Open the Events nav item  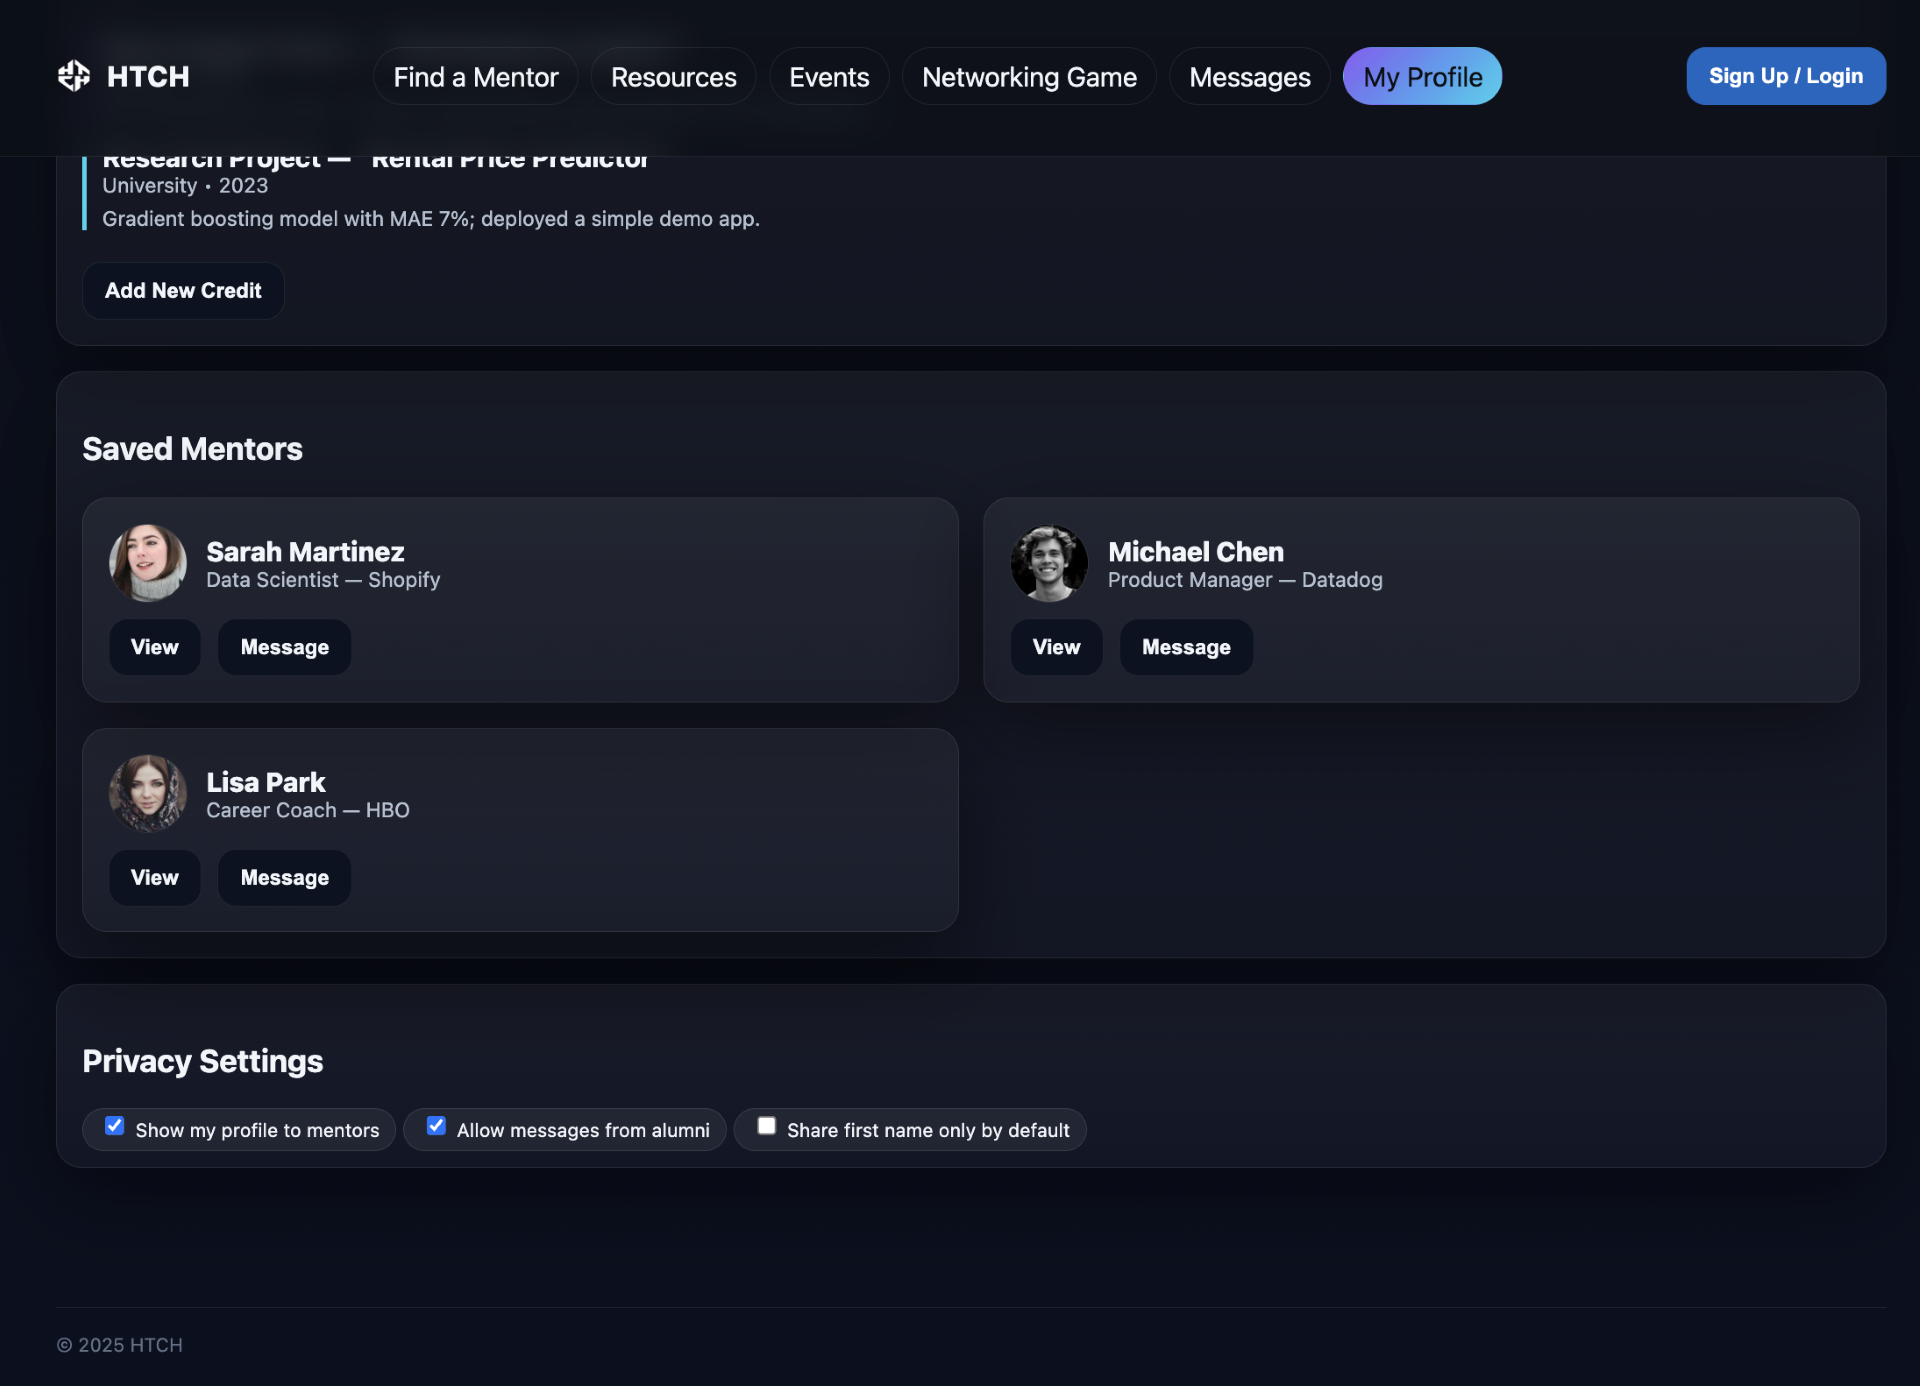(829, 77)
